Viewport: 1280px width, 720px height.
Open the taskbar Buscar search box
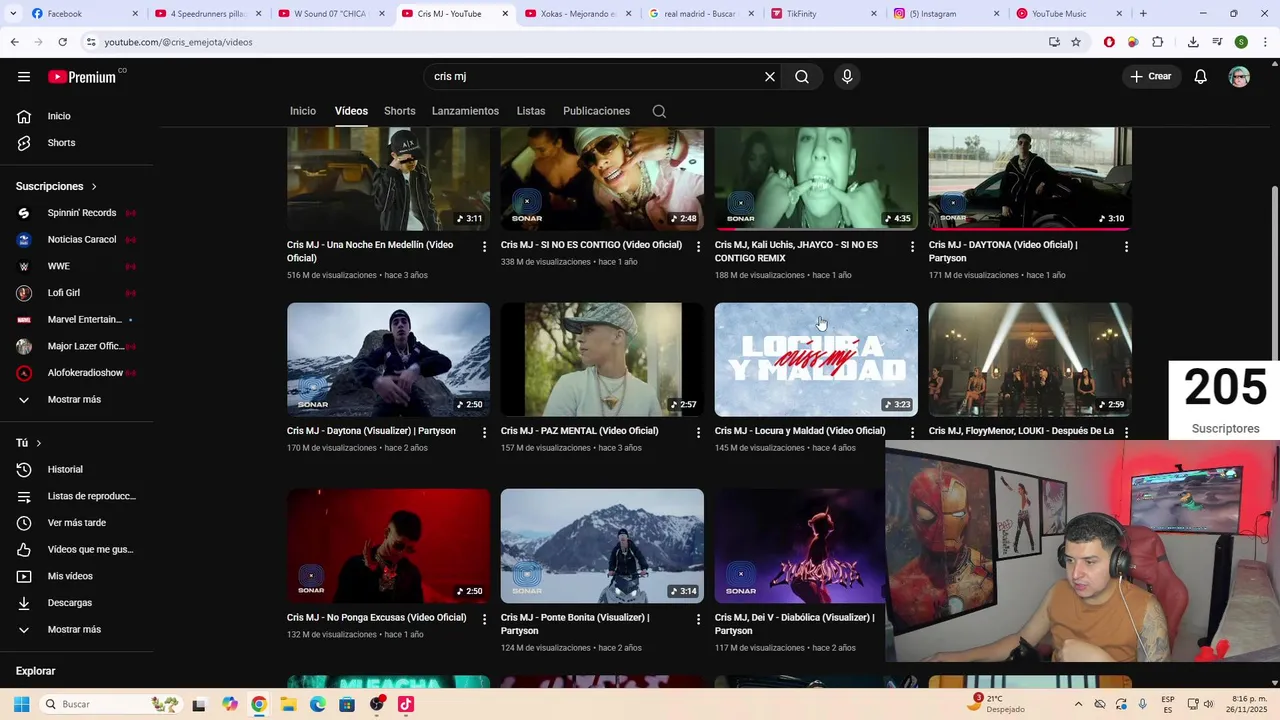[110, 704]
